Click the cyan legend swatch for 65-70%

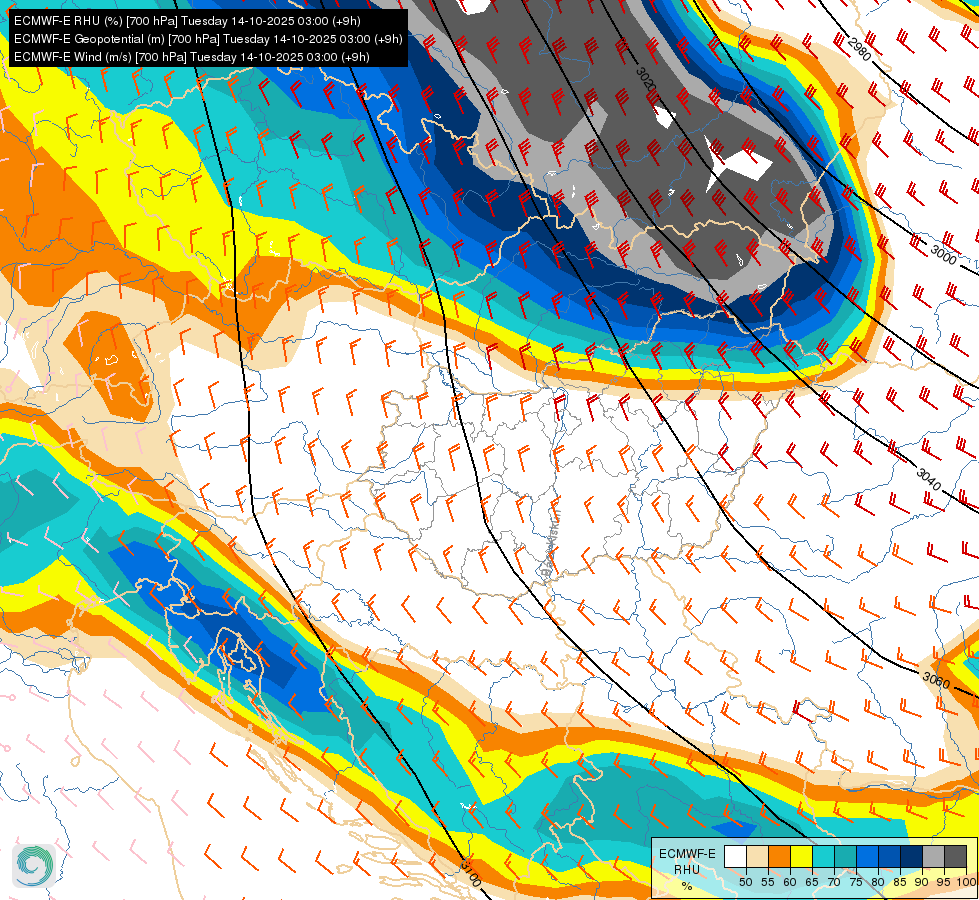coord(824,856)
